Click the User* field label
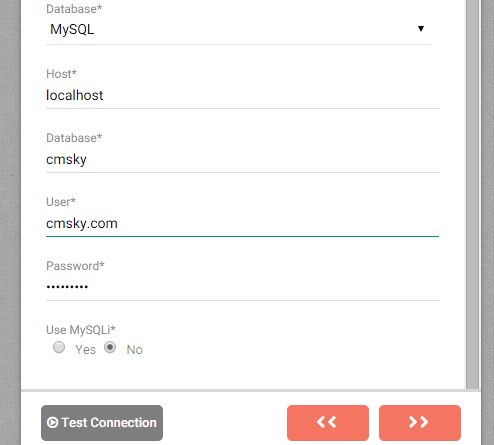Screen dimensions: 494x445 61,202
